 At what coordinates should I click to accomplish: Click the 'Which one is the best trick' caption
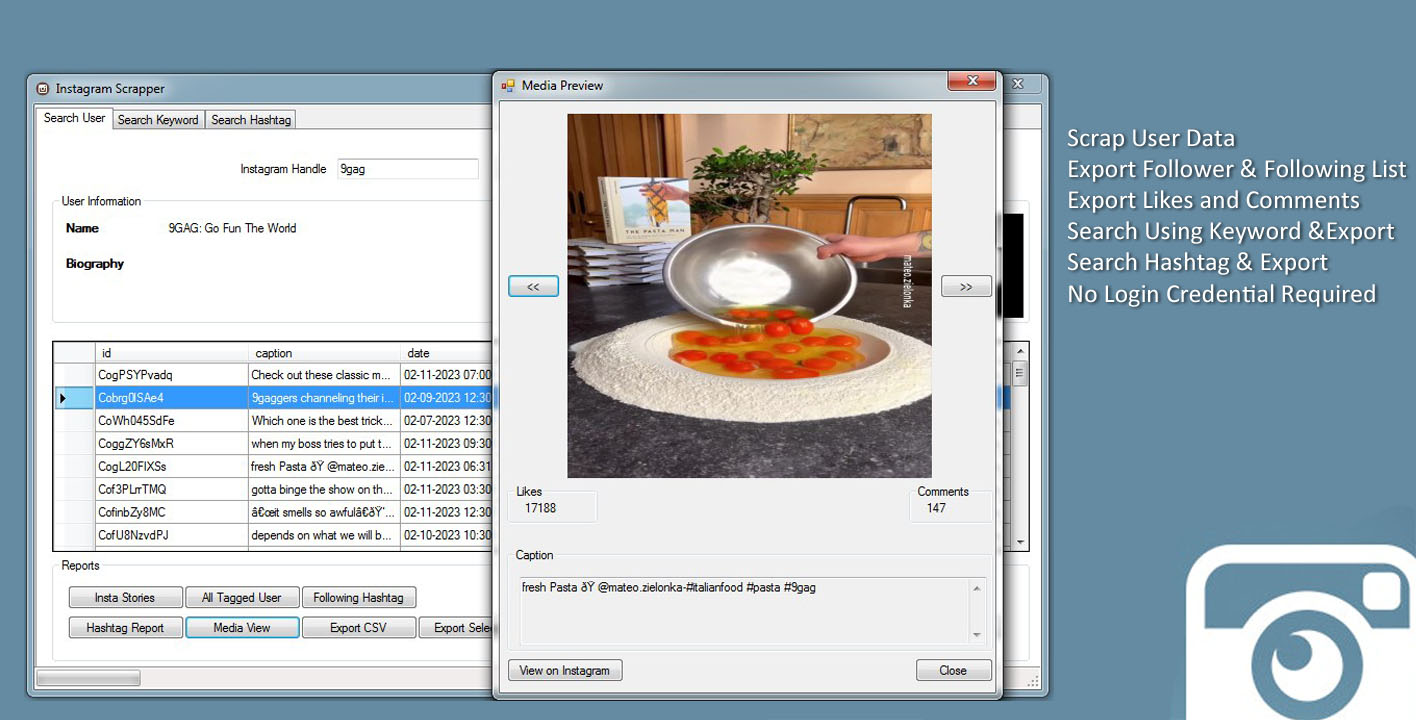[x=324, y=421]
